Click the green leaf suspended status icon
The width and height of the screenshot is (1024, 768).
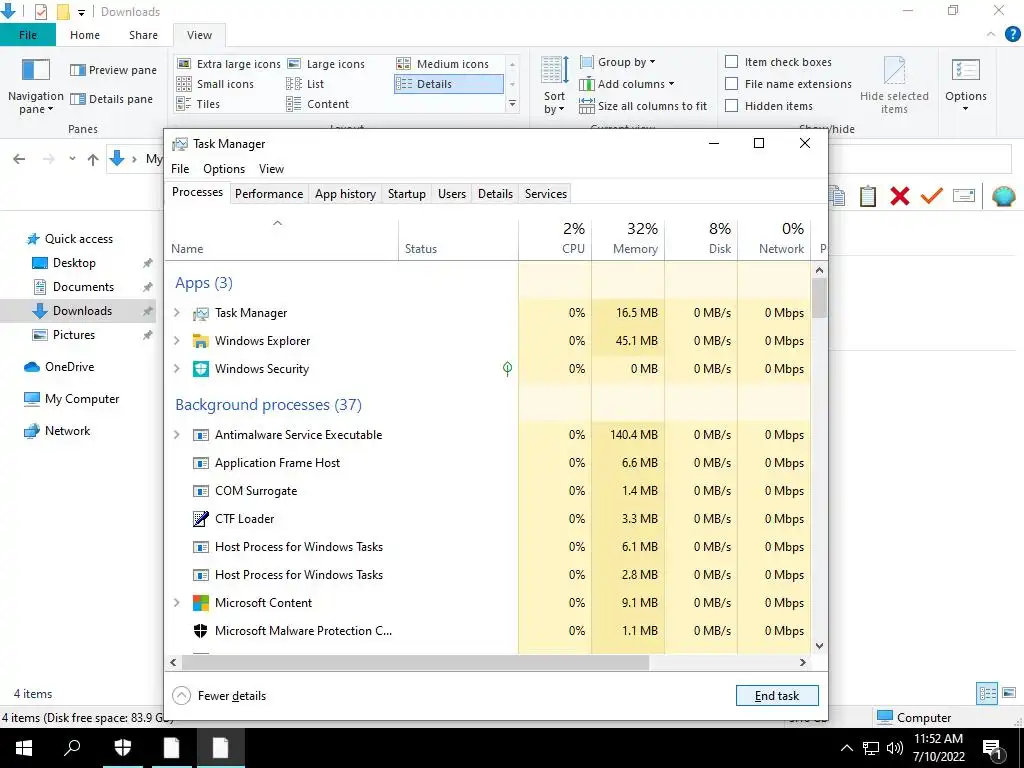pos(507,369)
